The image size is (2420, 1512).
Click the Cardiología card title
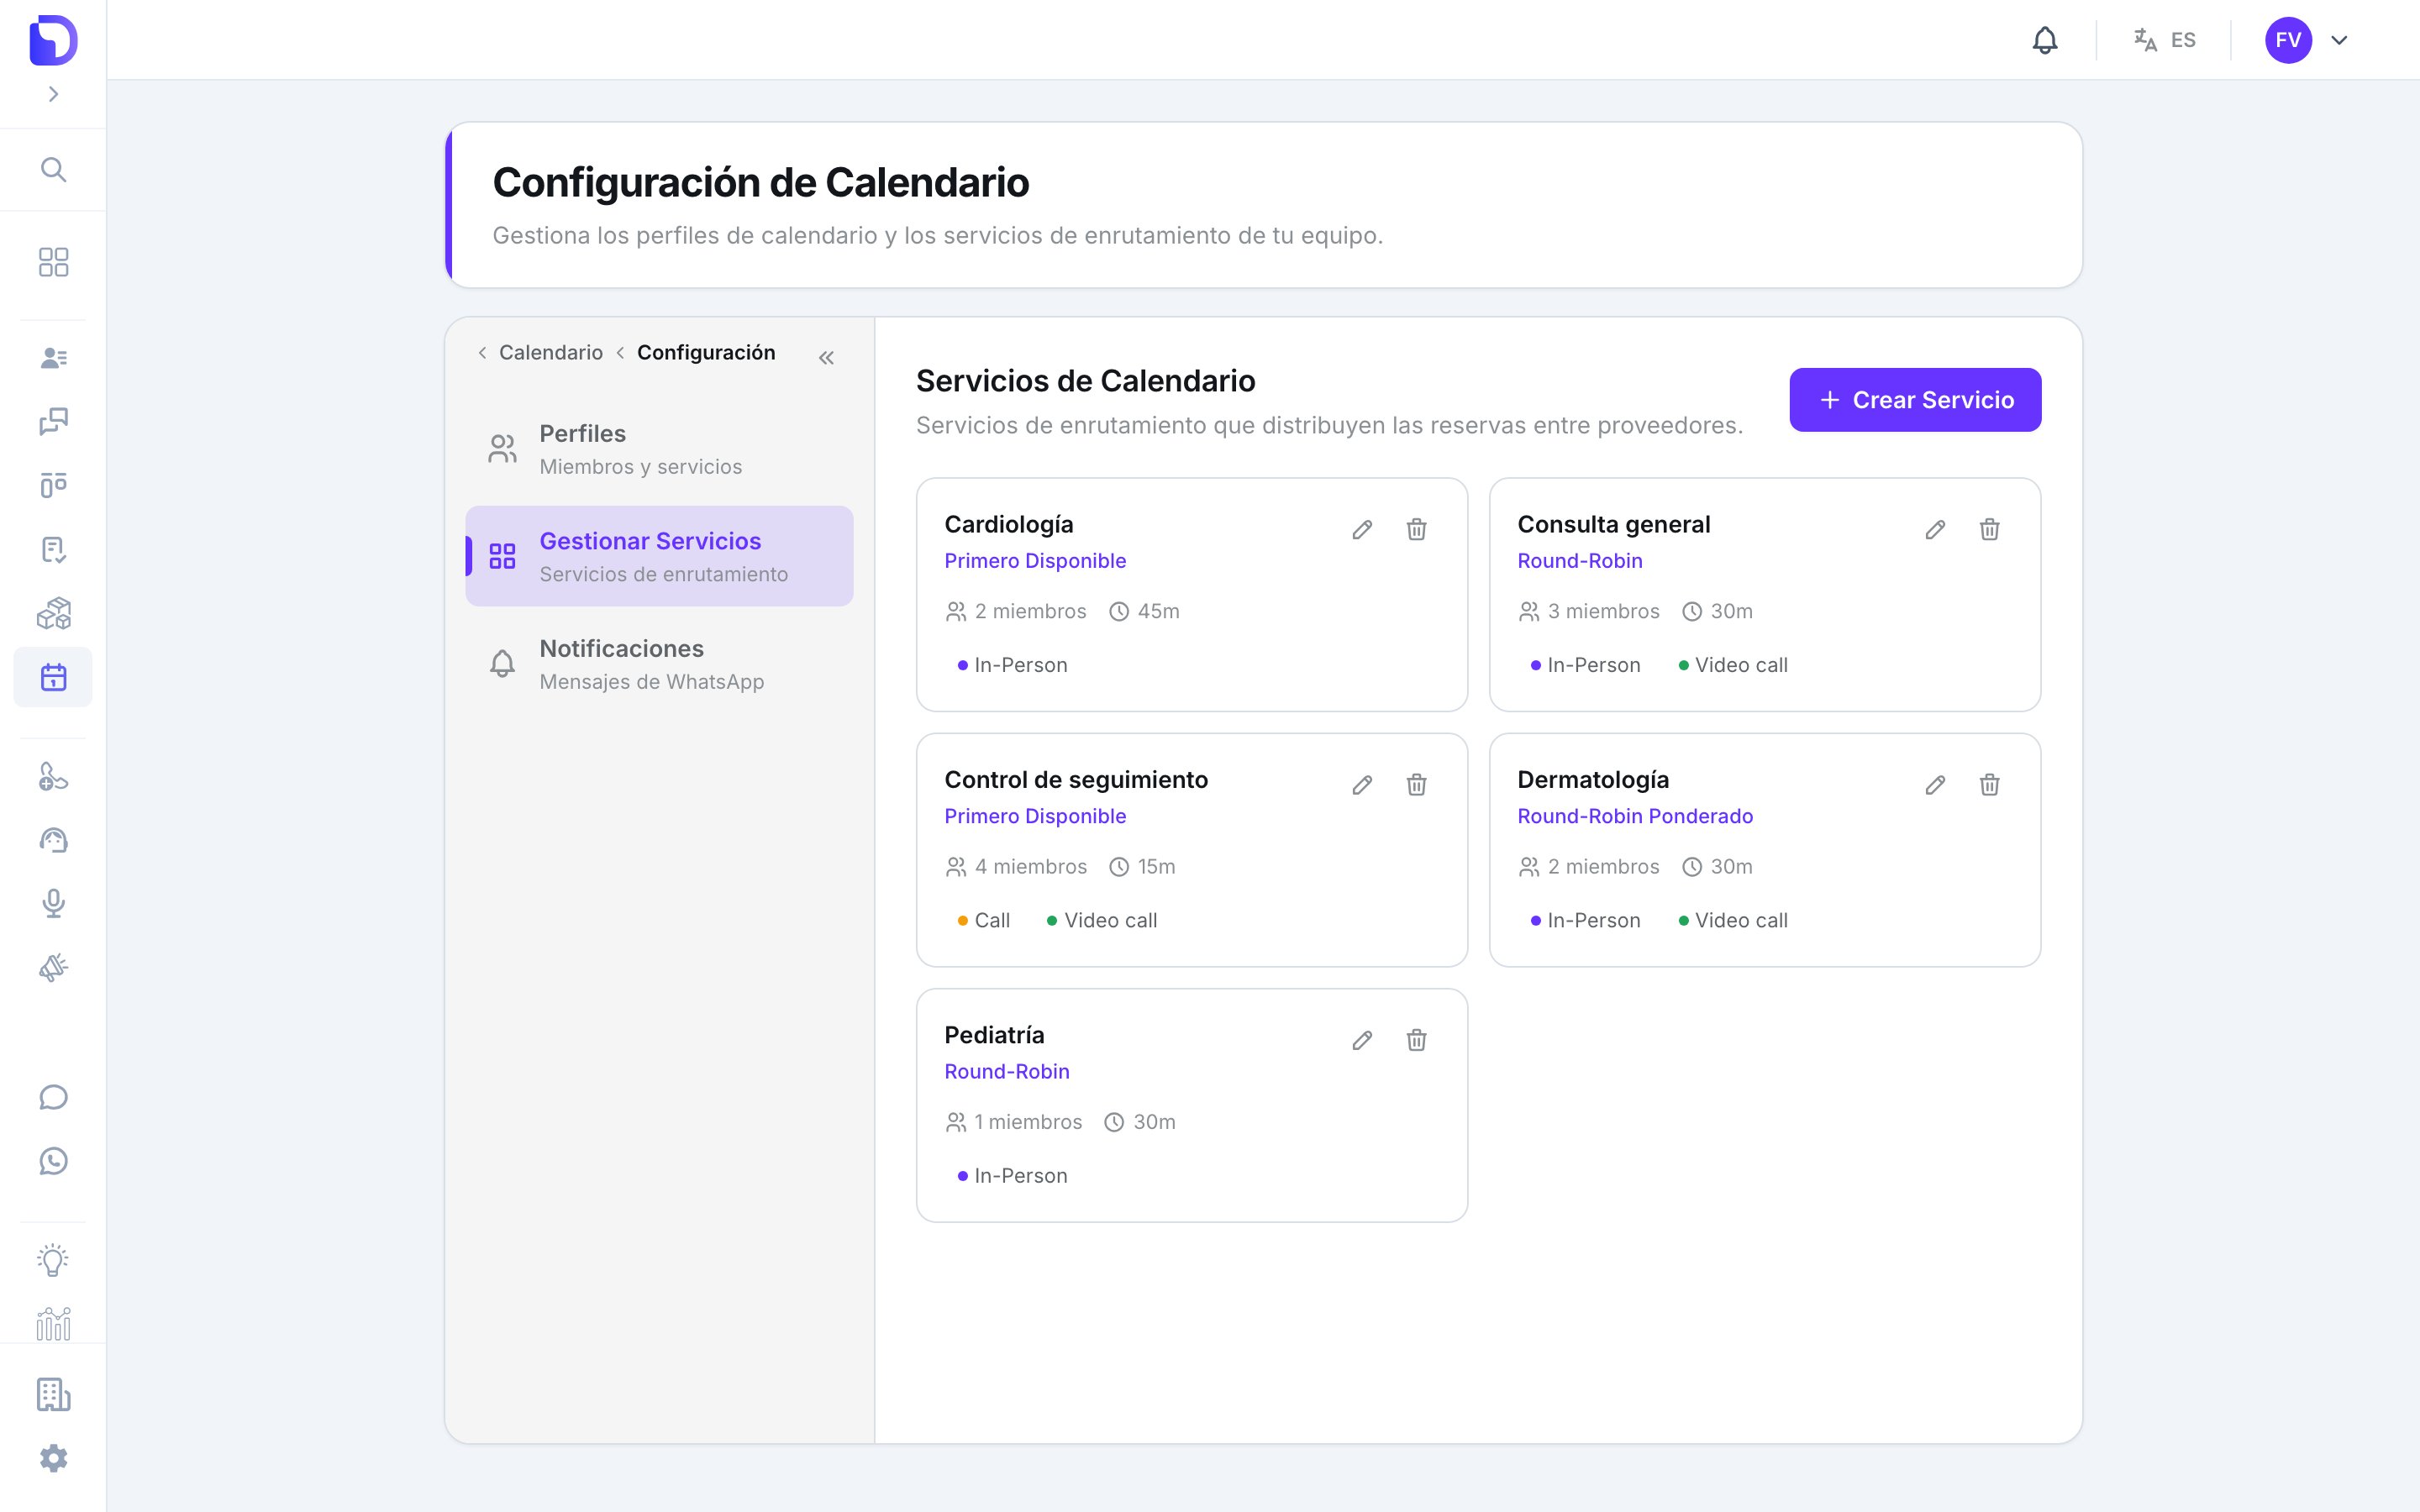1008,524
